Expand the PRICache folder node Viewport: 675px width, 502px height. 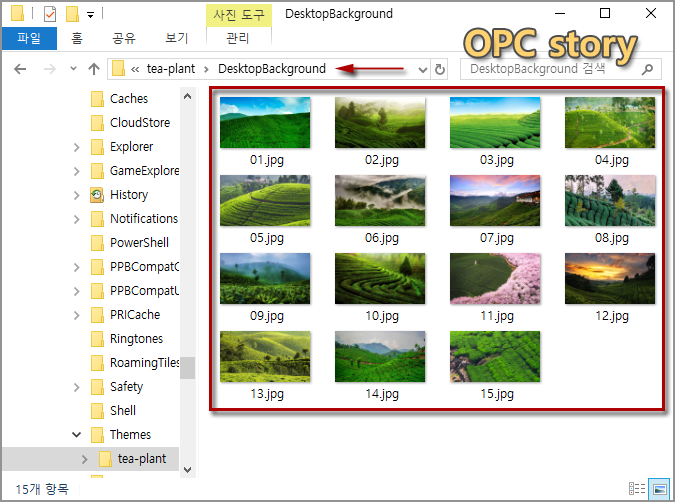[77, 316]
